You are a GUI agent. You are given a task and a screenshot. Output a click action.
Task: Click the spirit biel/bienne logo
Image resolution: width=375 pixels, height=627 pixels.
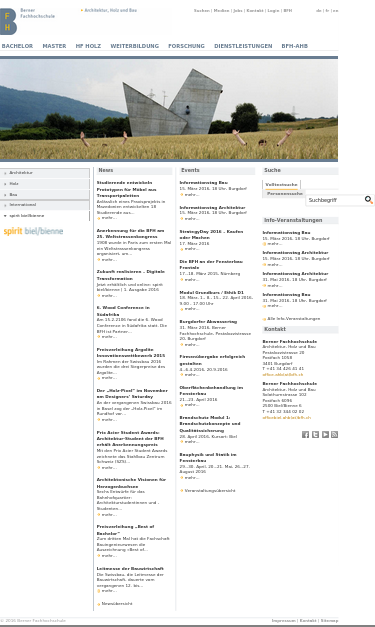(x=33, y=231)
